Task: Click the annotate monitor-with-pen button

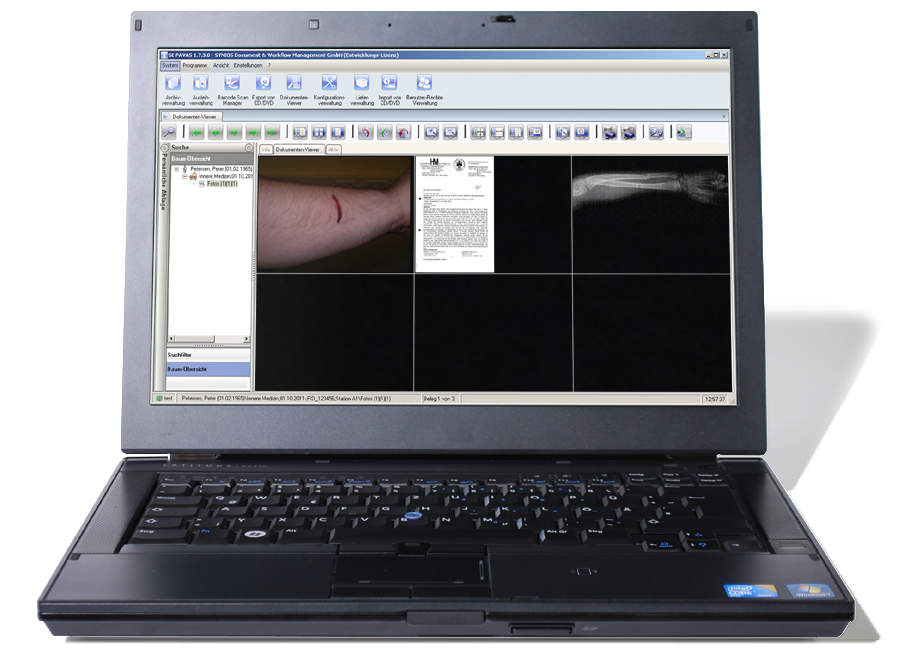Action: (x=656, y=133)
